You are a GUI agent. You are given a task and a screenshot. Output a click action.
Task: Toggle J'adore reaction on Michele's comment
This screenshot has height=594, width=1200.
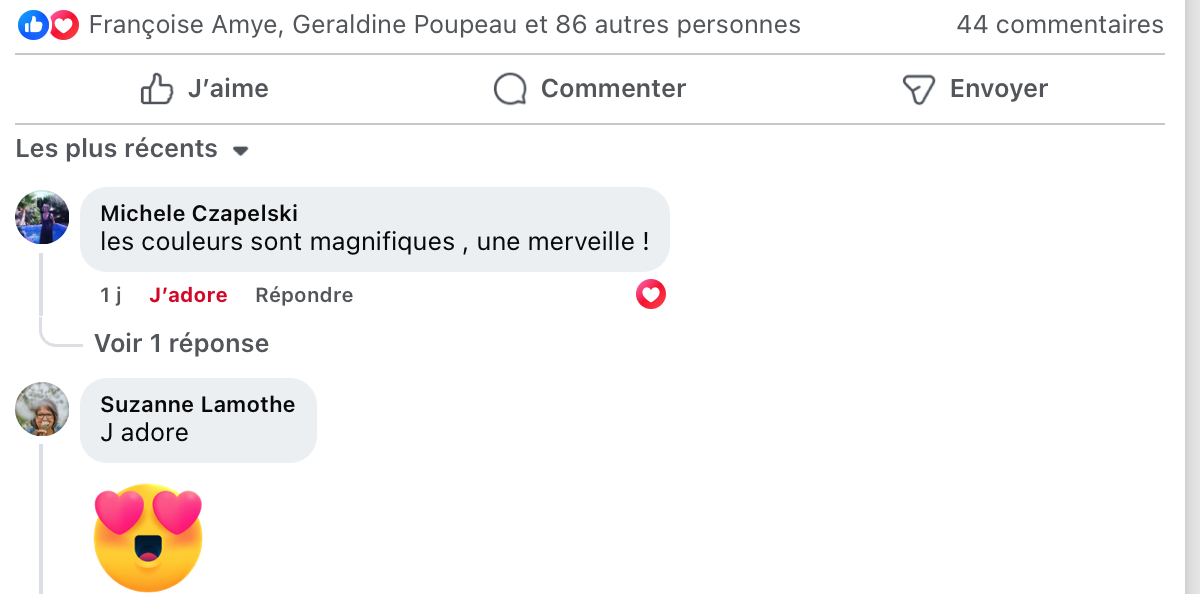point(188,295)
